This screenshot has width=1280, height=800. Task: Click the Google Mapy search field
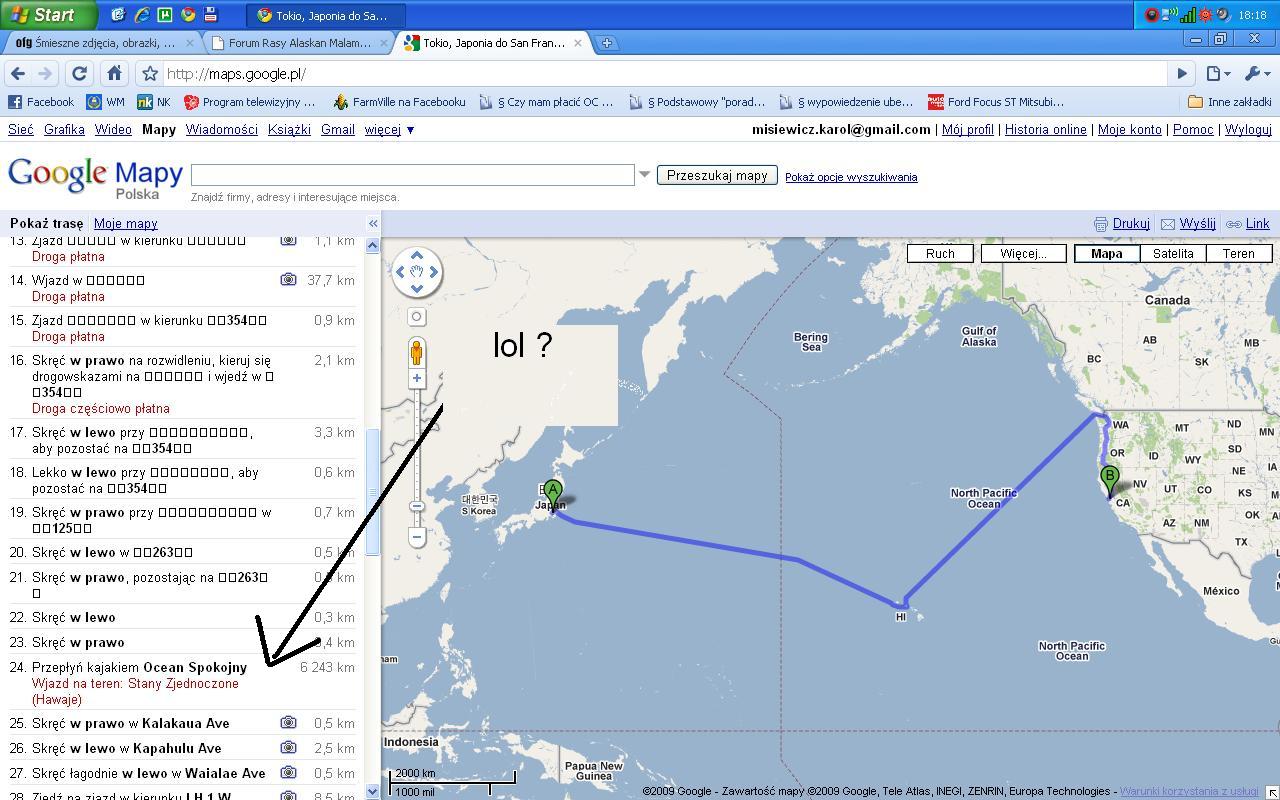click(413, 175)
